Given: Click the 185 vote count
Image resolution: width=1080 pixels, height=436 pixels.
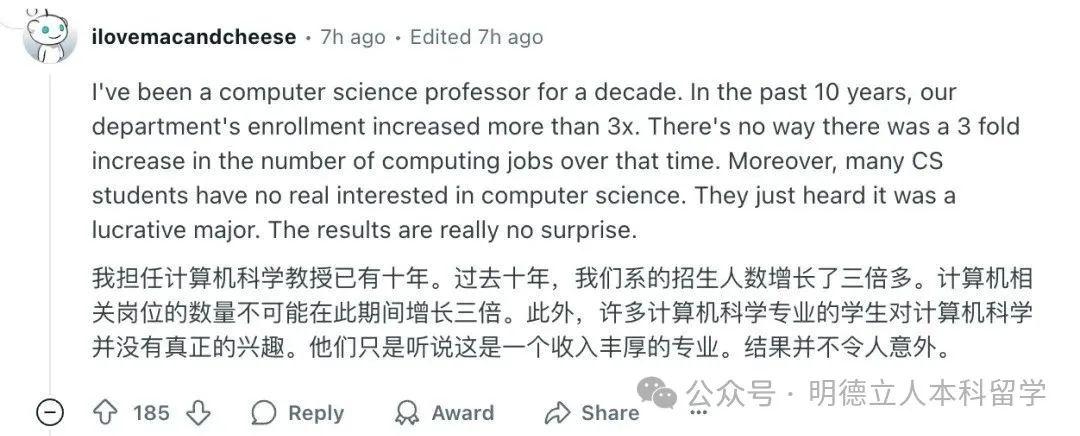Looking at the screenshot, I should coord(151,413).
